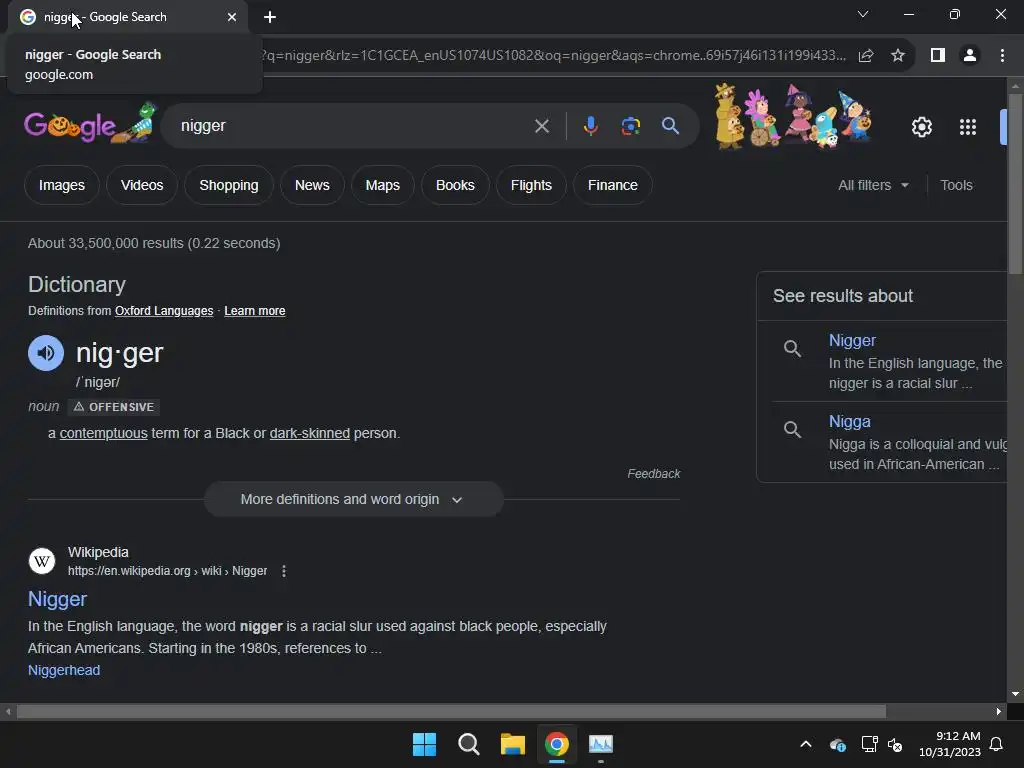This screenshot has width=1024, height=768.
Task: Click the Learn more link under Dictionary
Action: tap(255, 311)
